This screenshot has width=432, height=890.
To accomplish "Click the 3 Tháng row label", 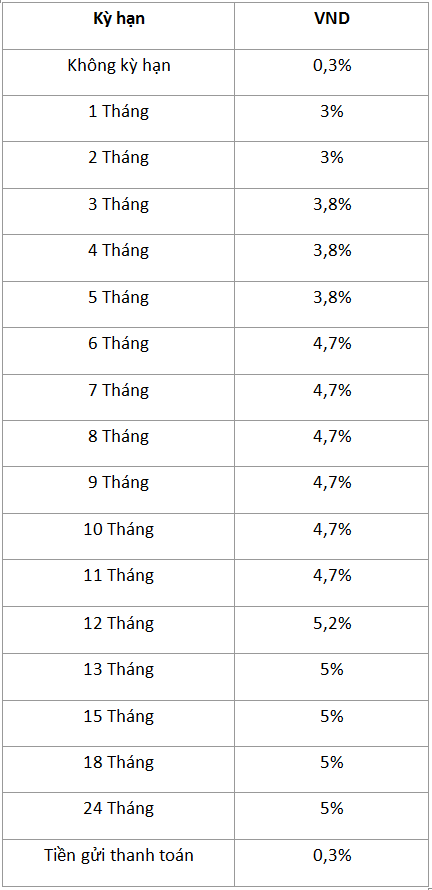I will 119,205.
